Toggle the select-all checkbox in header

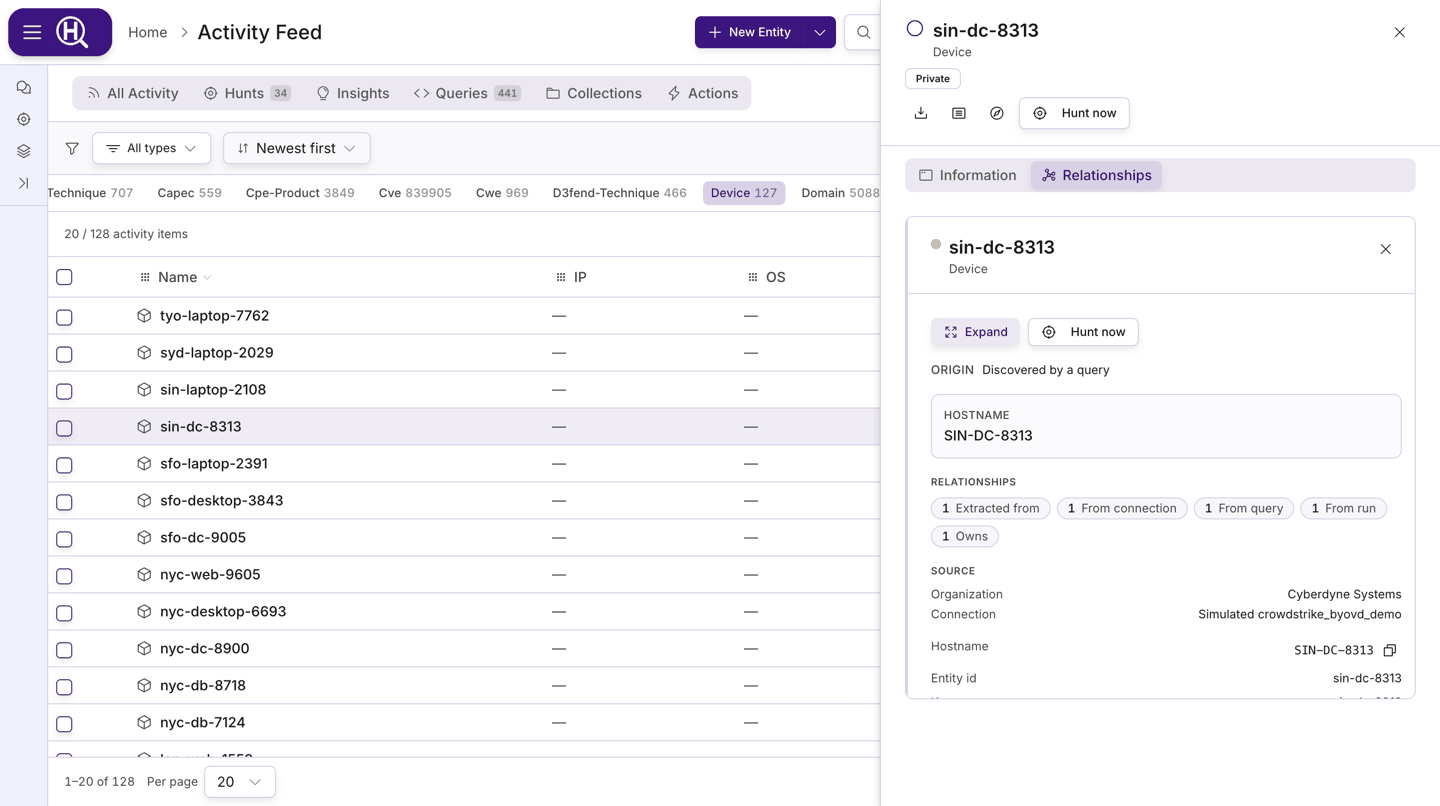coord(64,277)
